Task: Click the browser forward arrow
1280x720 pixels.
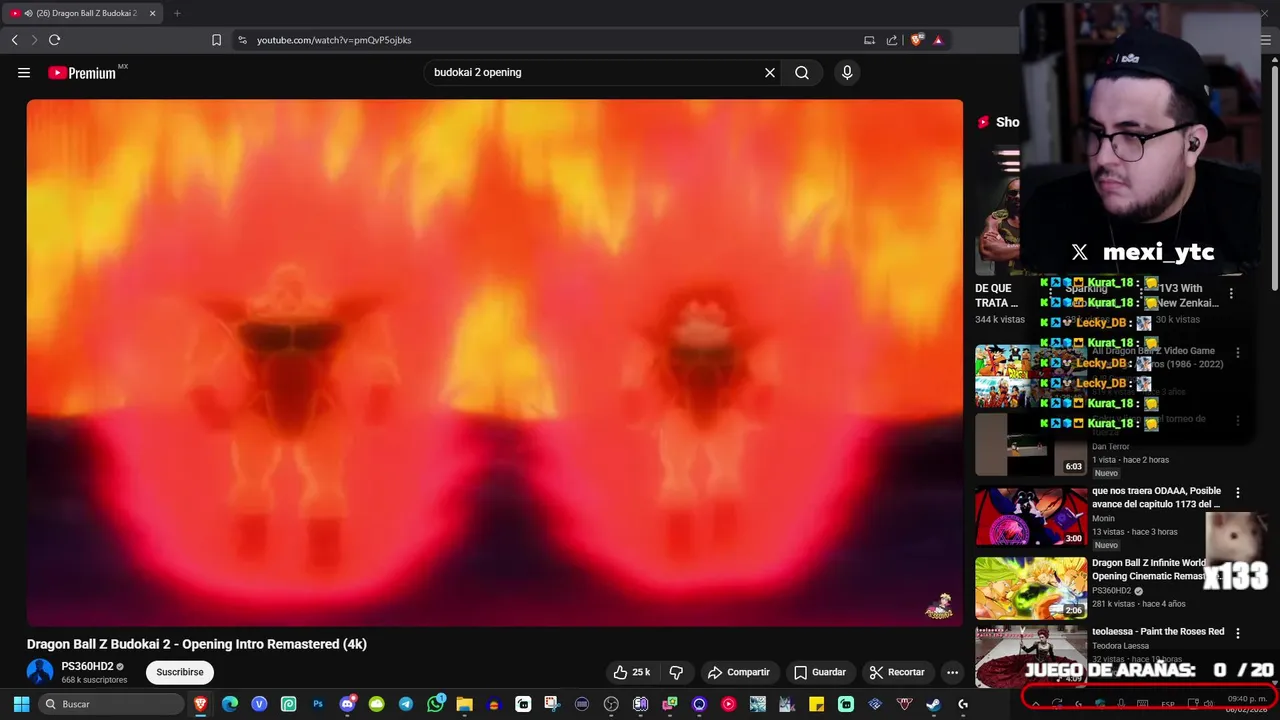Action: coord(34,40)
